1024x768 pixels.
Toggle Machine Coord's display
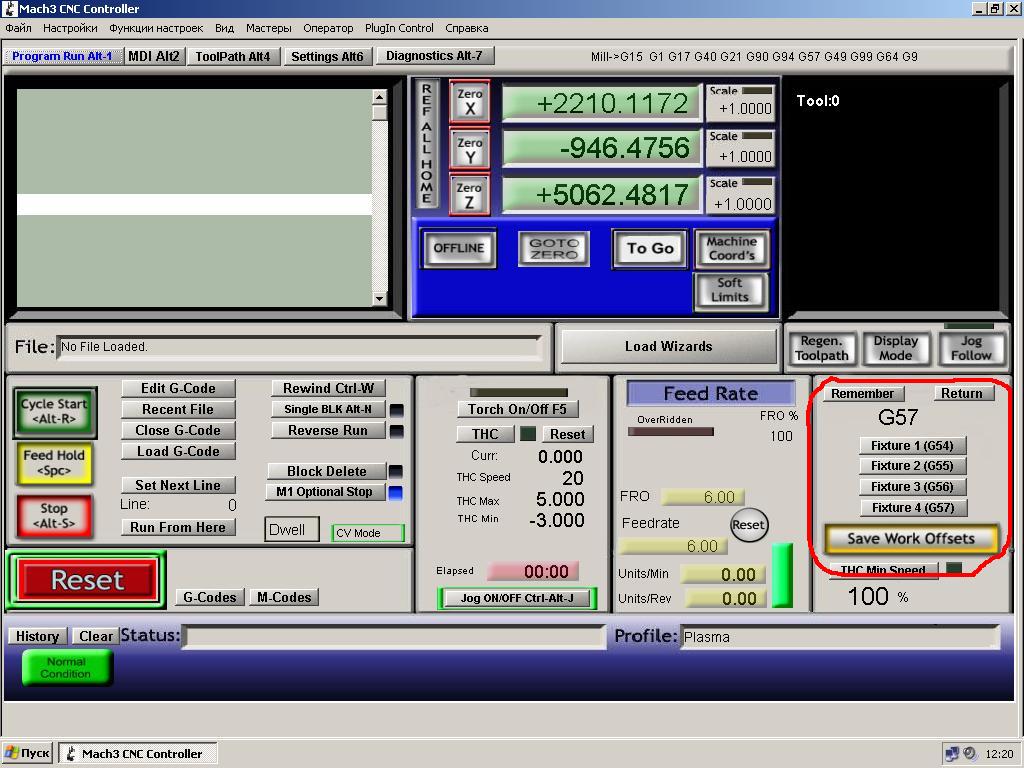tap(731, 248)
